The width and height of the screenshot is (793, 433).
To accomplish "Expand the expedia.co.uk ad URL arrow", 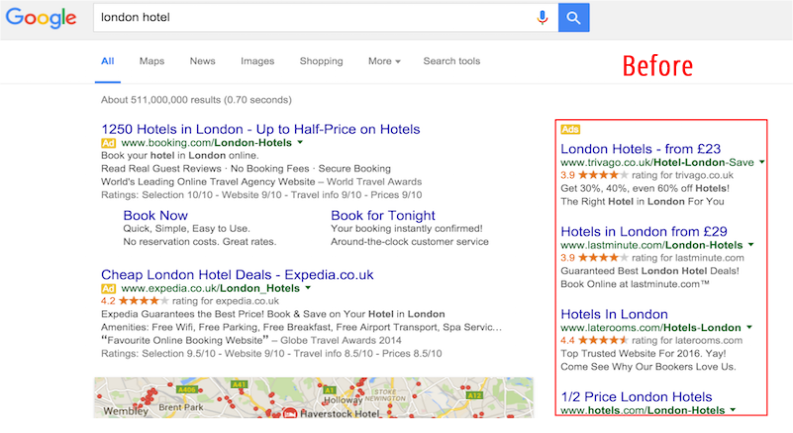I will point(309,289).
